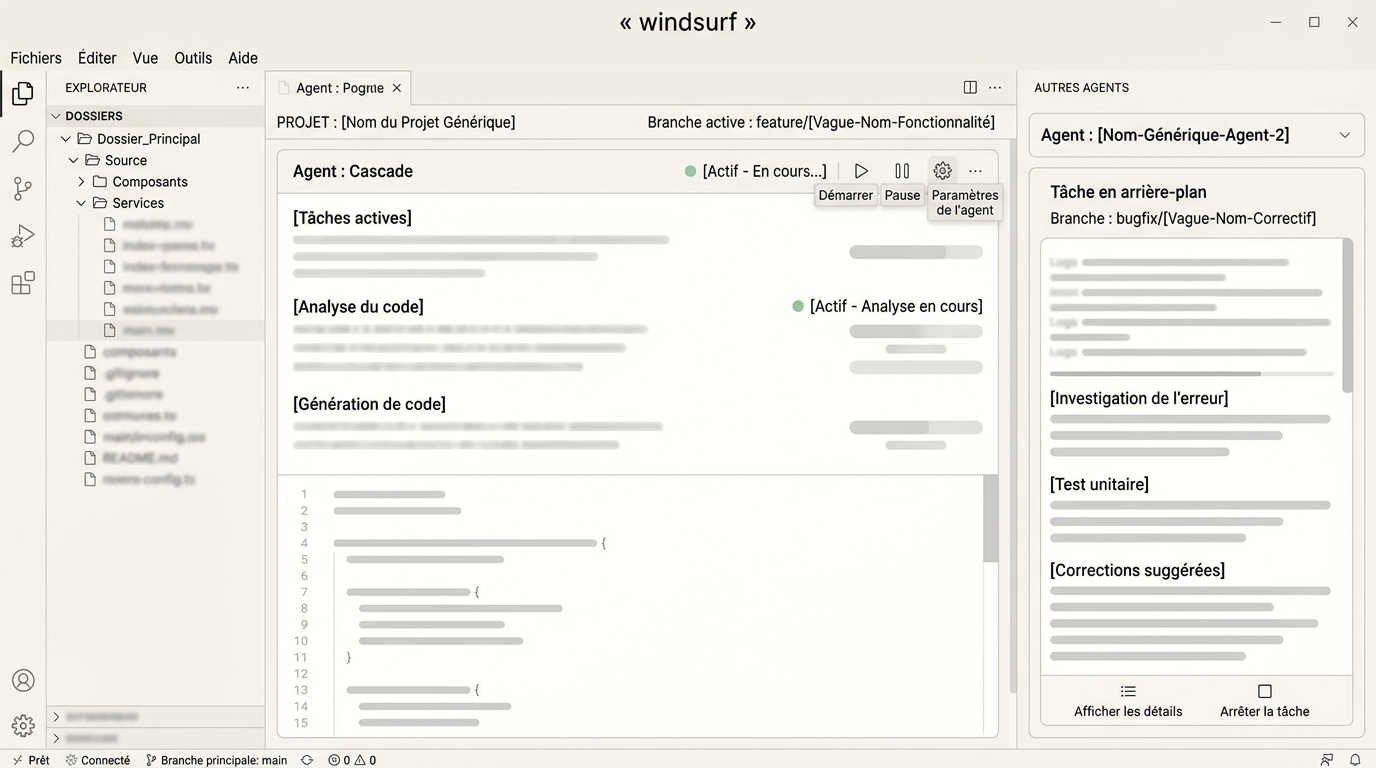Select the Agent : Pogrne tab
Viewport: 1376px width, 768px height.
pos(339,88)
